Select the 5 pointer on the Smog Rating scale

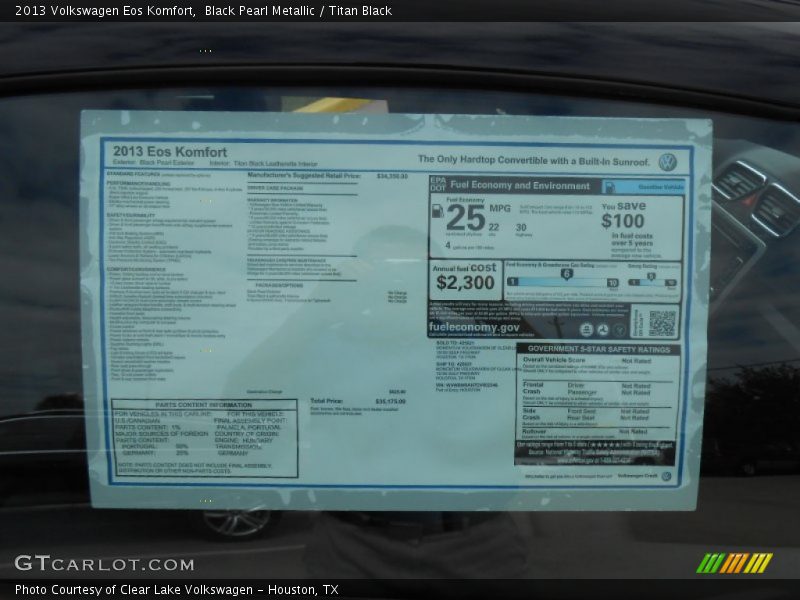point(651,274)
